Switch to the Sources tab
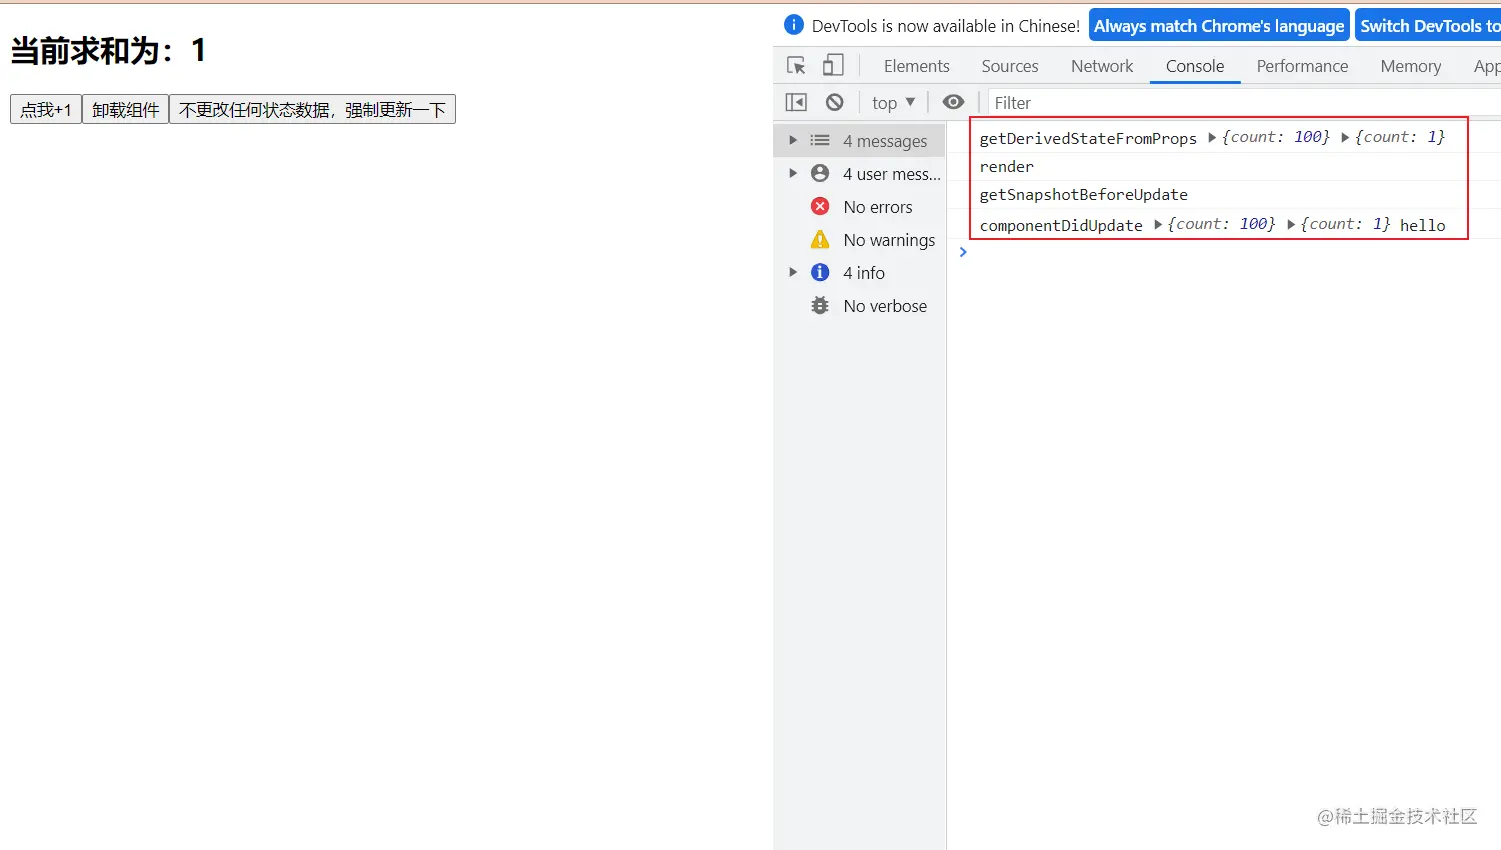The width and height of the screenshot is (1501, 850). [1010, 66]
